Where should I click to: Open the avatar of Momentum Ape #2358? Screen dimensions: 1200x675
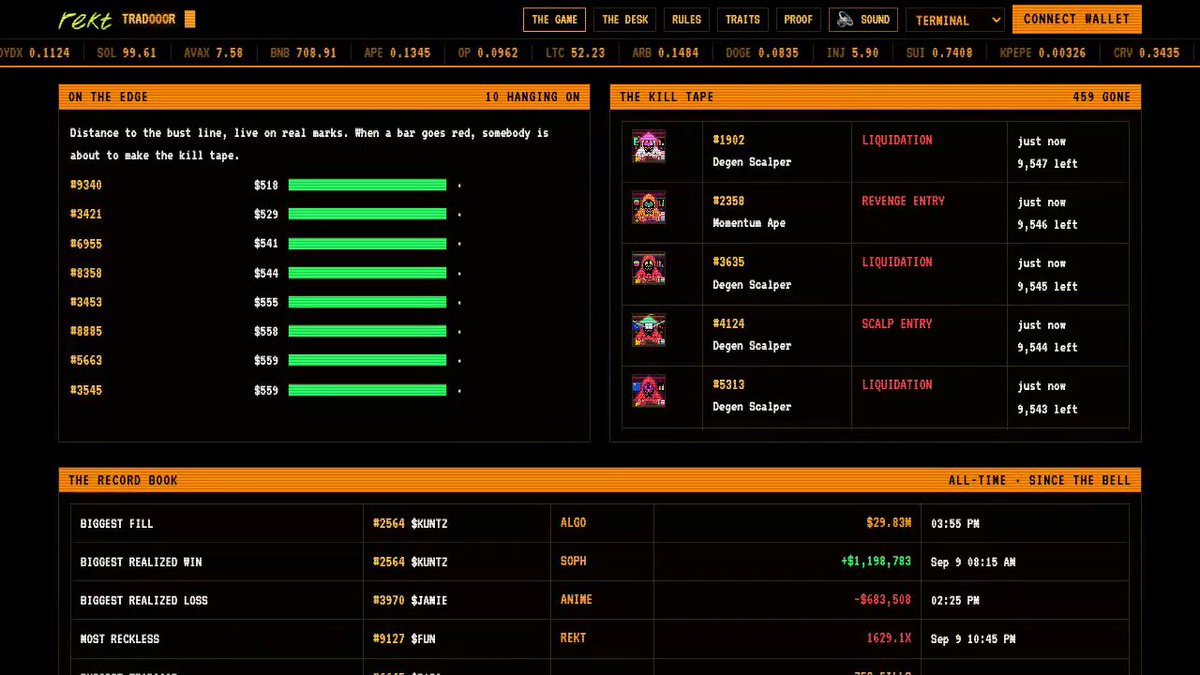pyautogui.click(x=649, y=207)
